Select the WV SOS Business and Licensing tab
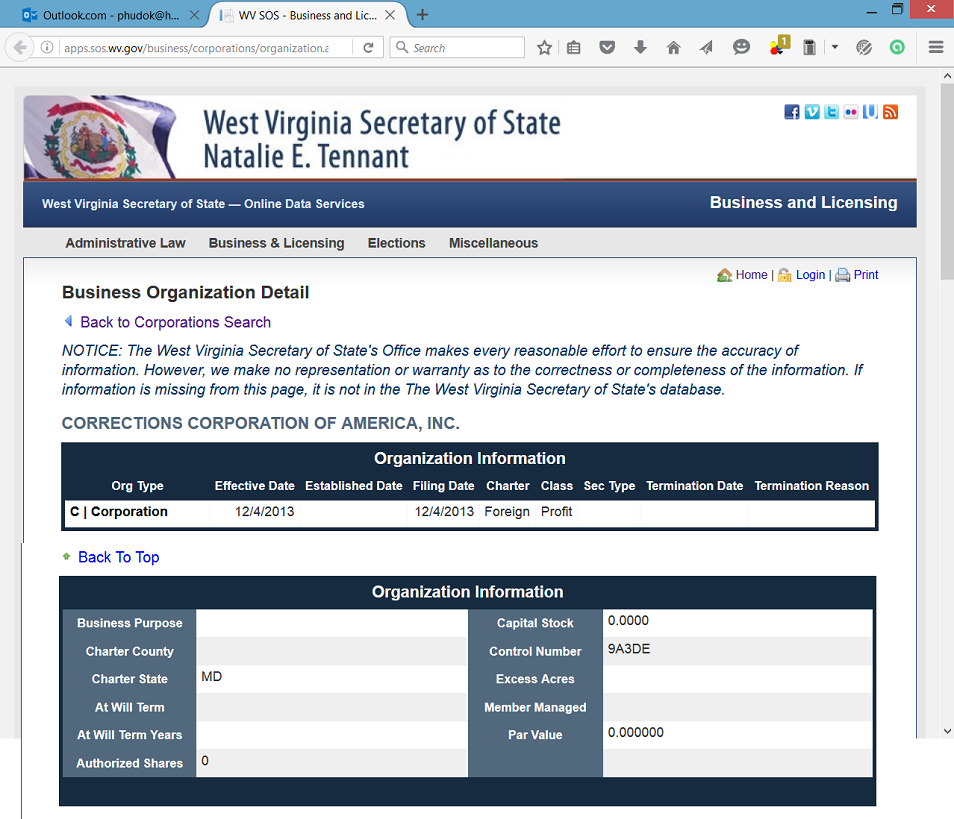This screenshot has width=954, height=819. (x=307, y=15)
